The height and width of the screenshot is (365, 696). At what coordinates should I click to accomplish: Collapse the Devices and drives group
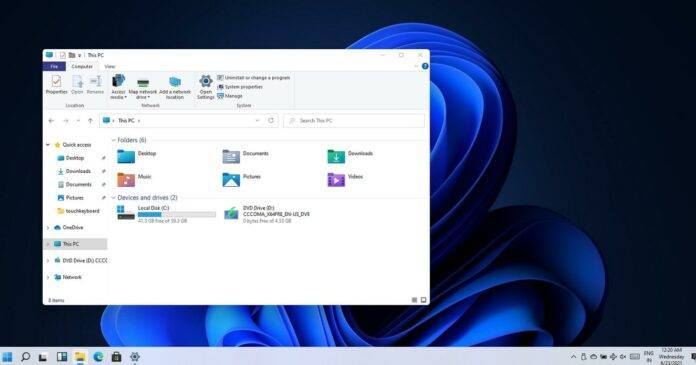[x=113, y=198]
